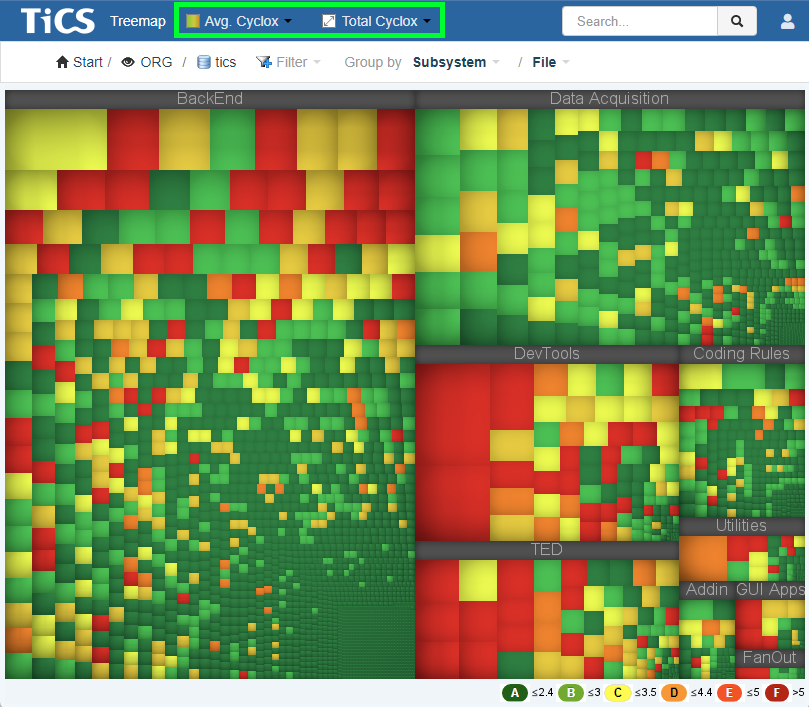The image size is (809, 707).
Task: Open the user account icon
Action: point(787,21)
